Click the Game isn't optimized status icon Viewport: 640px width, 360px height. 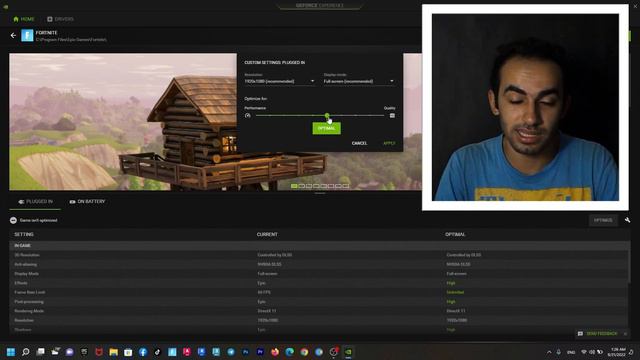pos(13,220)
